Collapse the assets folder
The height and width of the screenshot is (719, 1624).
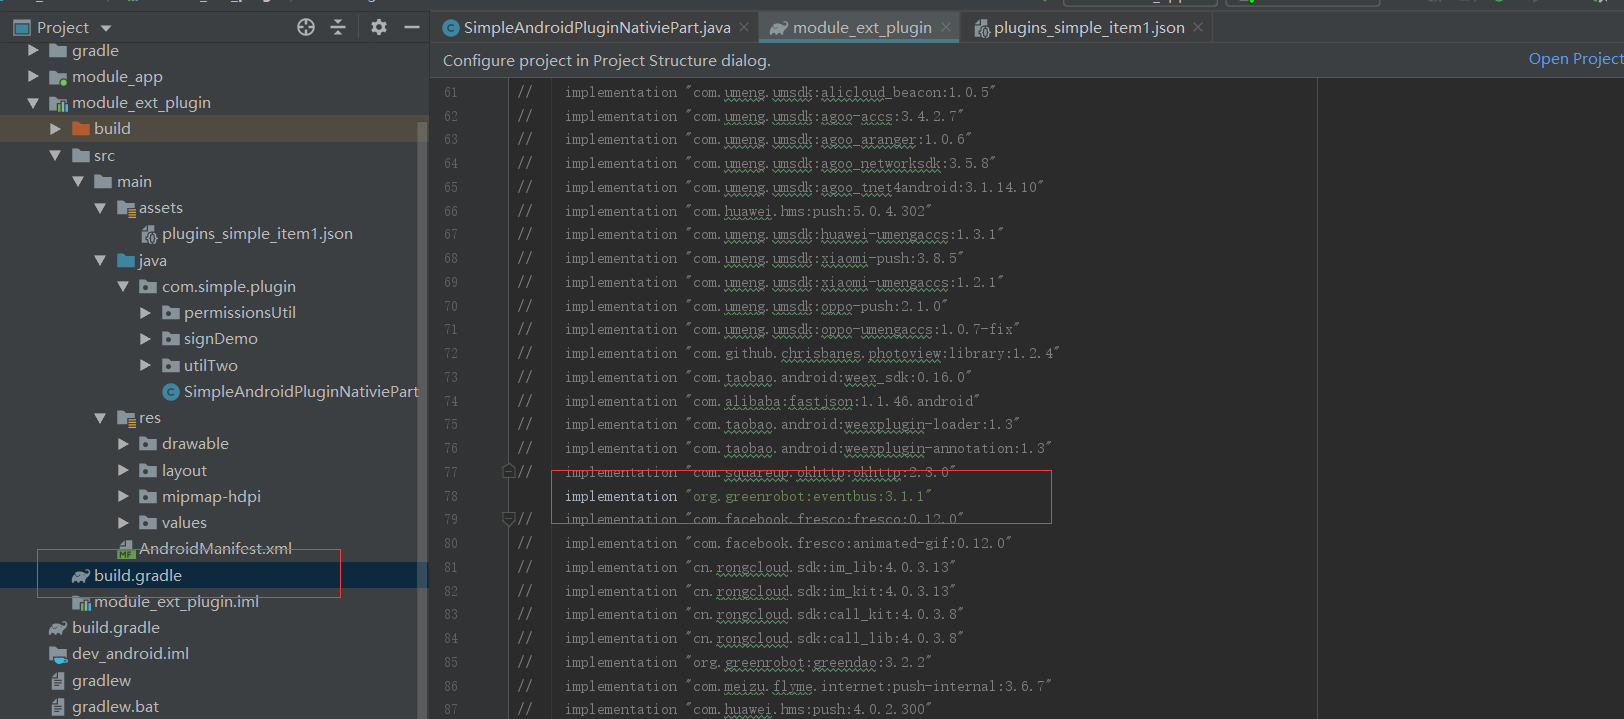click(x=100, y=208)
